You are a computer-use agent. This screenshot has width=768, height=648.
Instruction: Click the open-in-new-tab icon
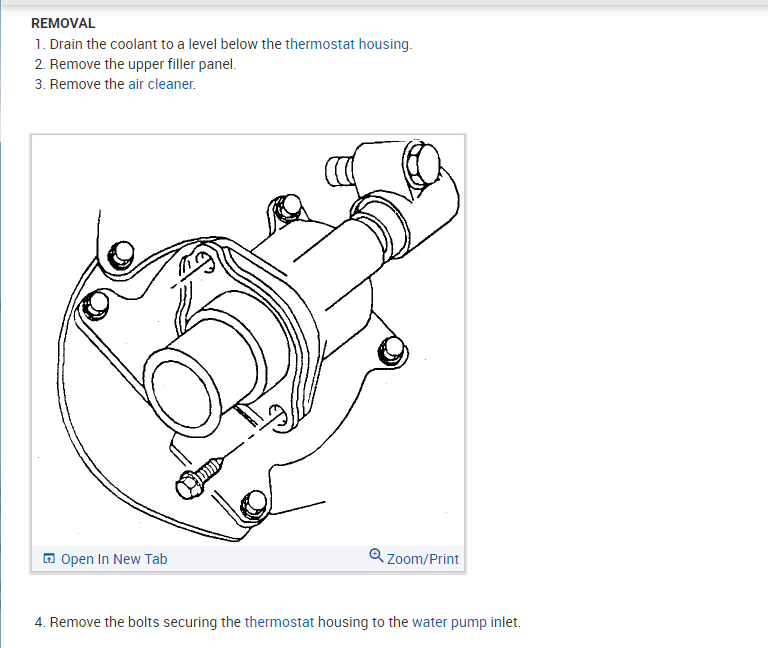[49, 558]
